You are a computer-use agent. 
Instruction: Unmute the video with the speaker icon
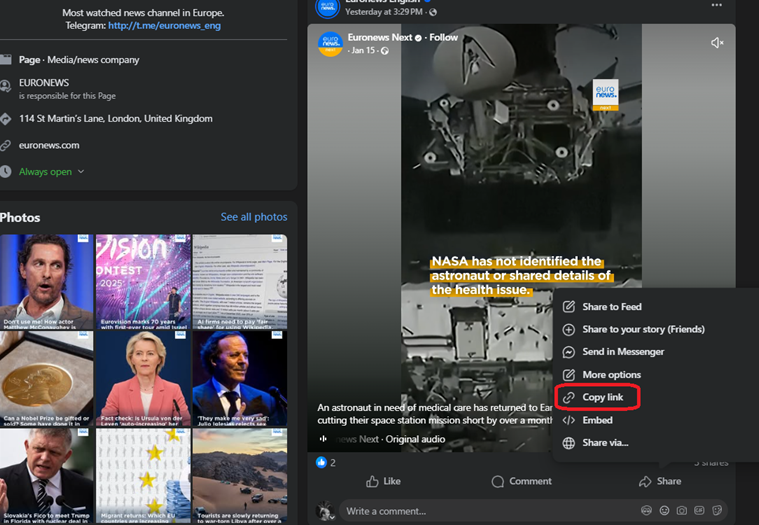[717, 42]
